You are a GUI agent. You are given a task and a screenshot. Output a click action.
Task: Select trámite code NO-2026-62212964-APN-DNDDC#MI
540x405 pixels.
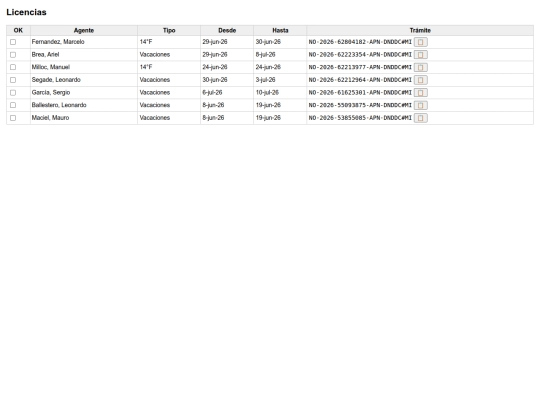[x=360, y=80]
